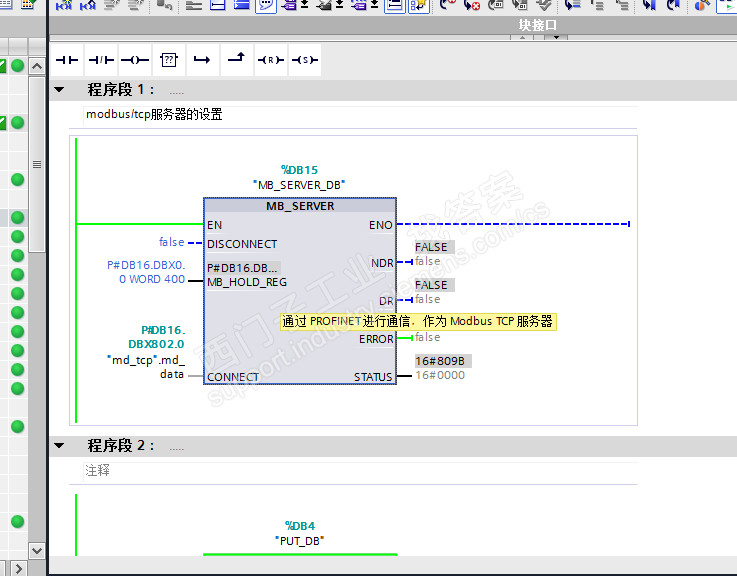Click the up arrow under 块接口
This screenshot has width=737, height=576.
coord(523,37)
